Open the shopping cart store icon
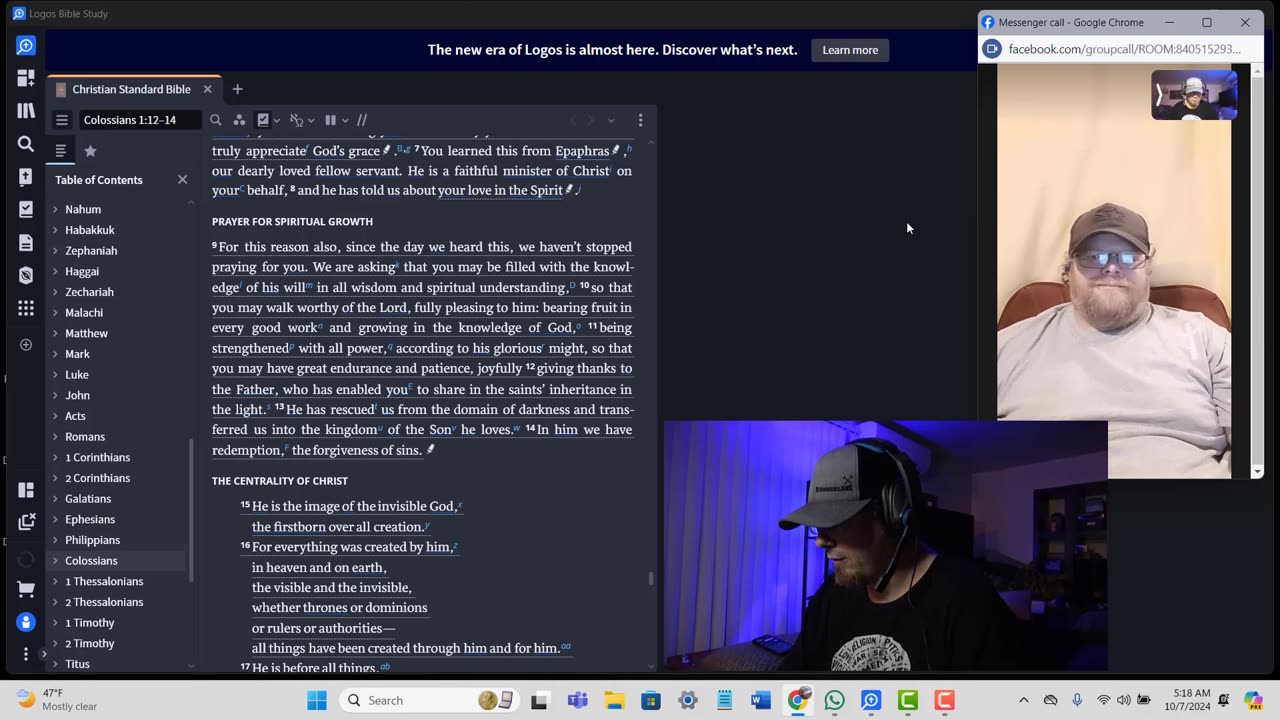The width and height of the screenshot is (1280, 720). [x=26, y=589]
